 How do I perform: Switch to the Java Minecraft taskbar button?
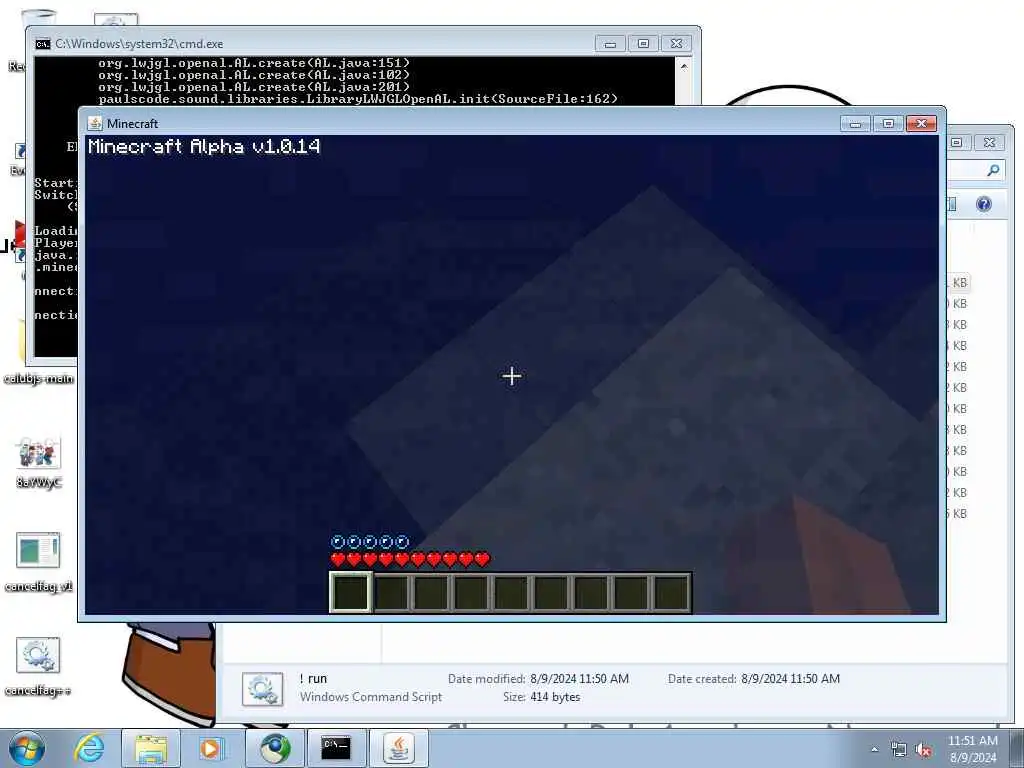[398, 748]
